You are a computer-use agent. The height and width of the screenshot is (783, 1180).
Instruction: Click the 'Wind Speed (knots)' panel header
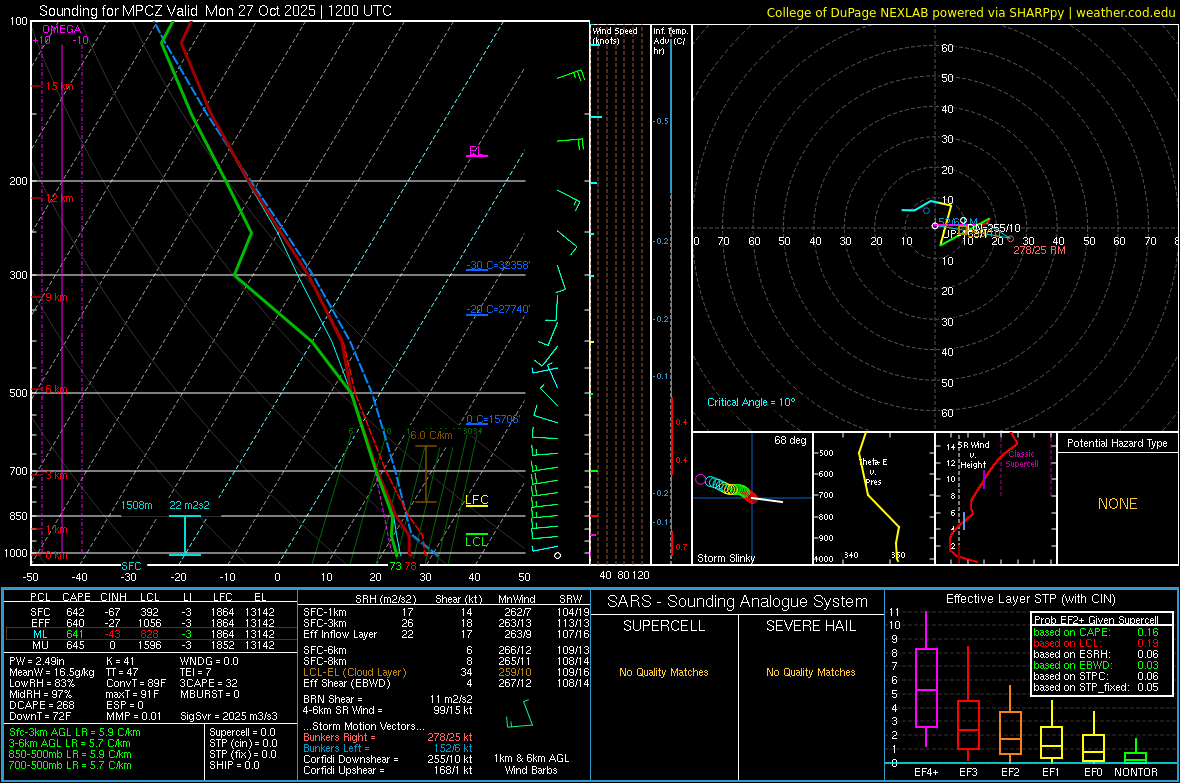pyautogui.click(x=615, y=35)
